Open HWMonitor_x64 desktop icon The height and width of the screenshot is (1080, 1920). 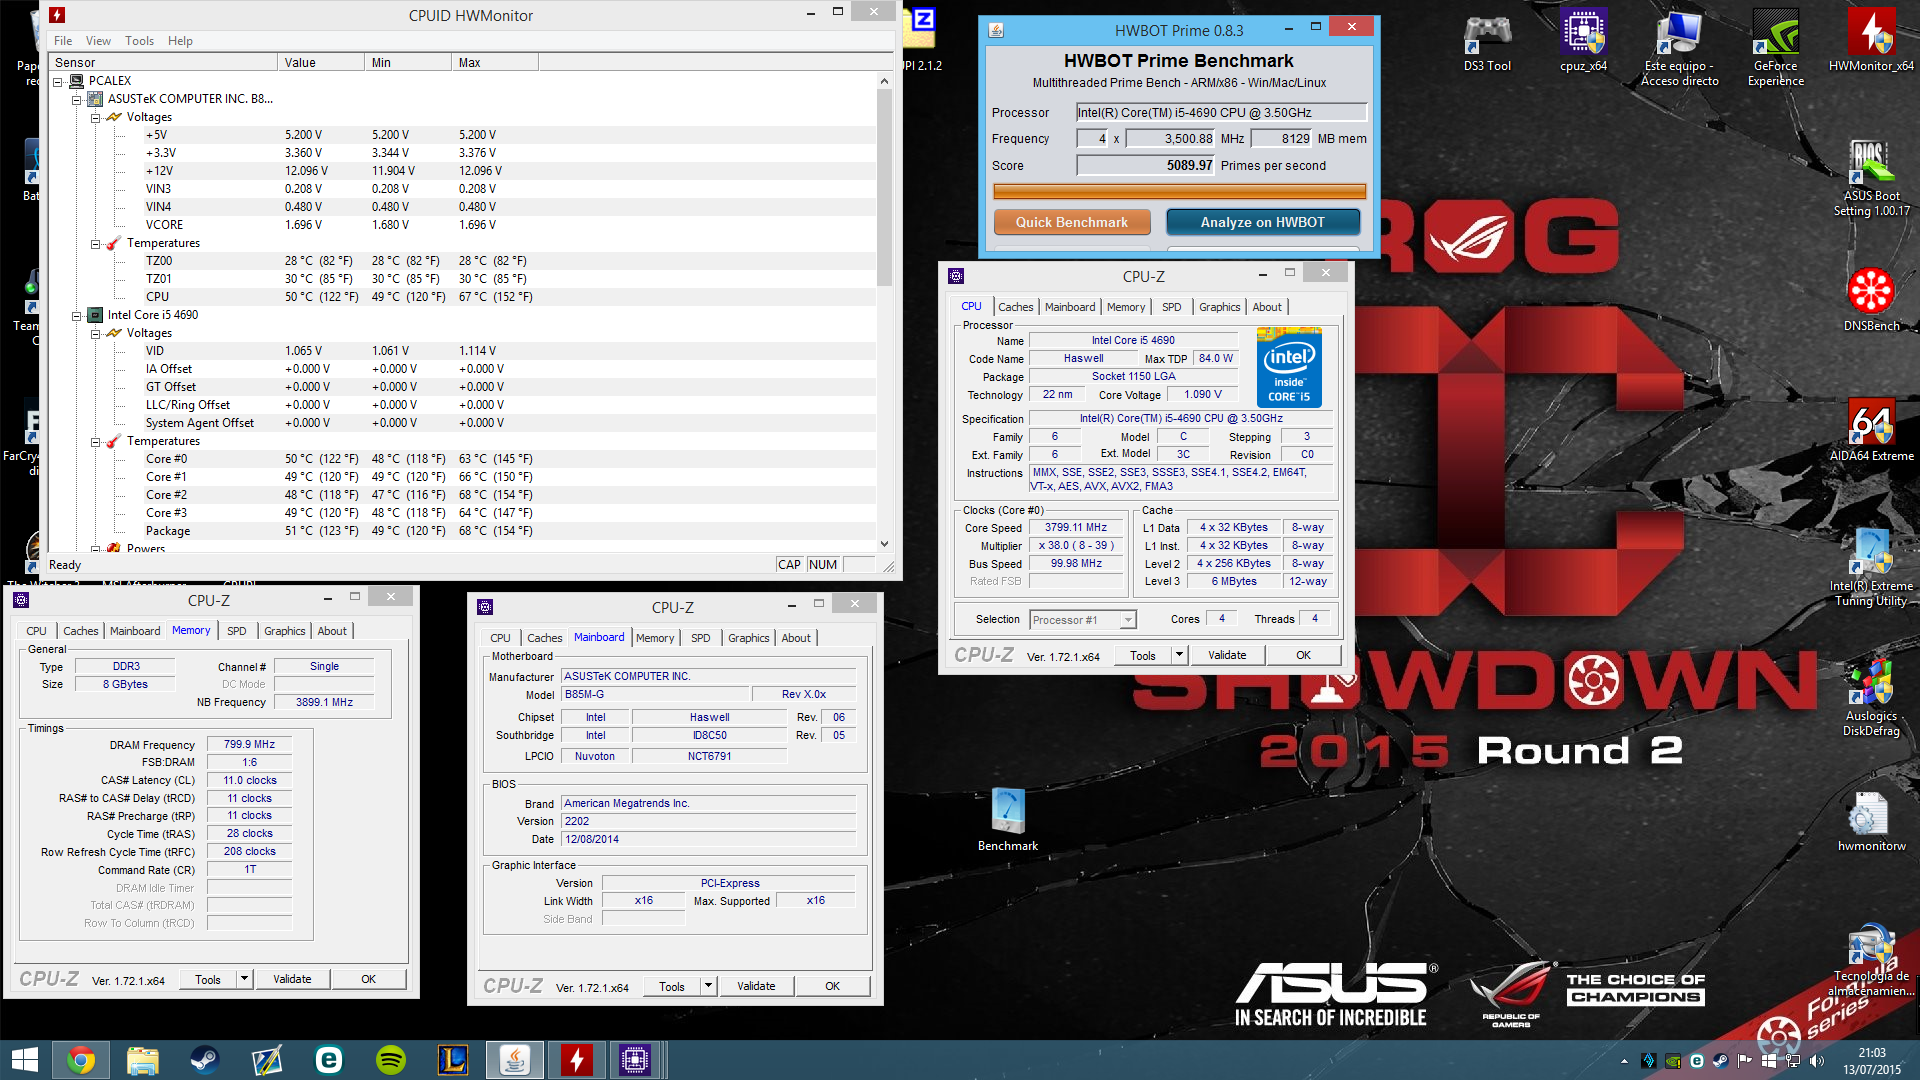coord(1871,42)
